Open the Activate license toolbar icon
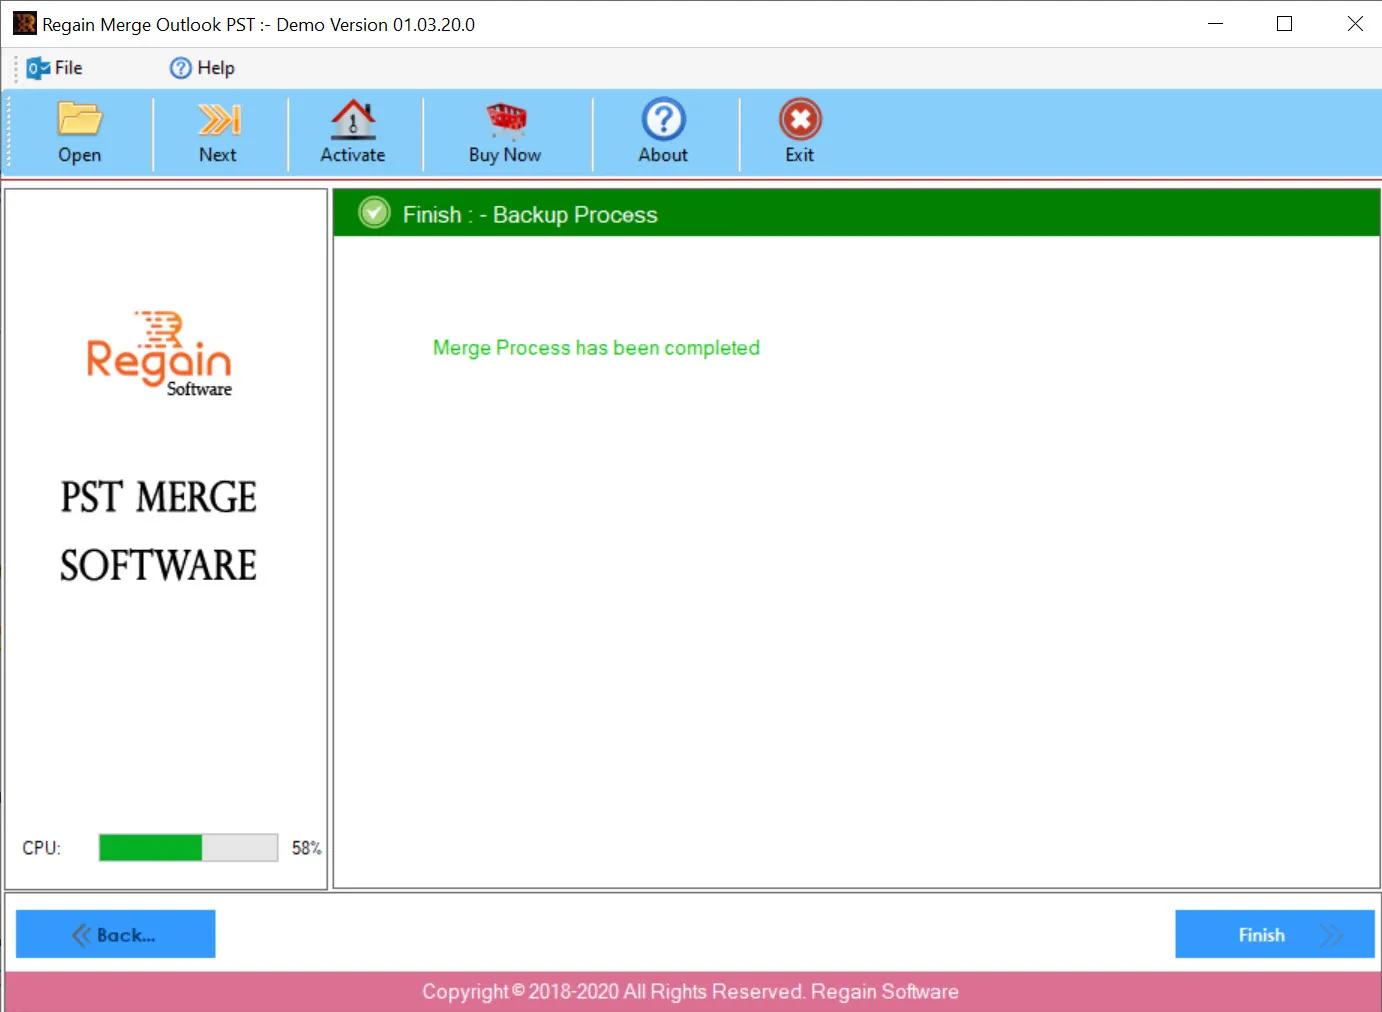1382x1012 pixels. (x=353, y=119)
